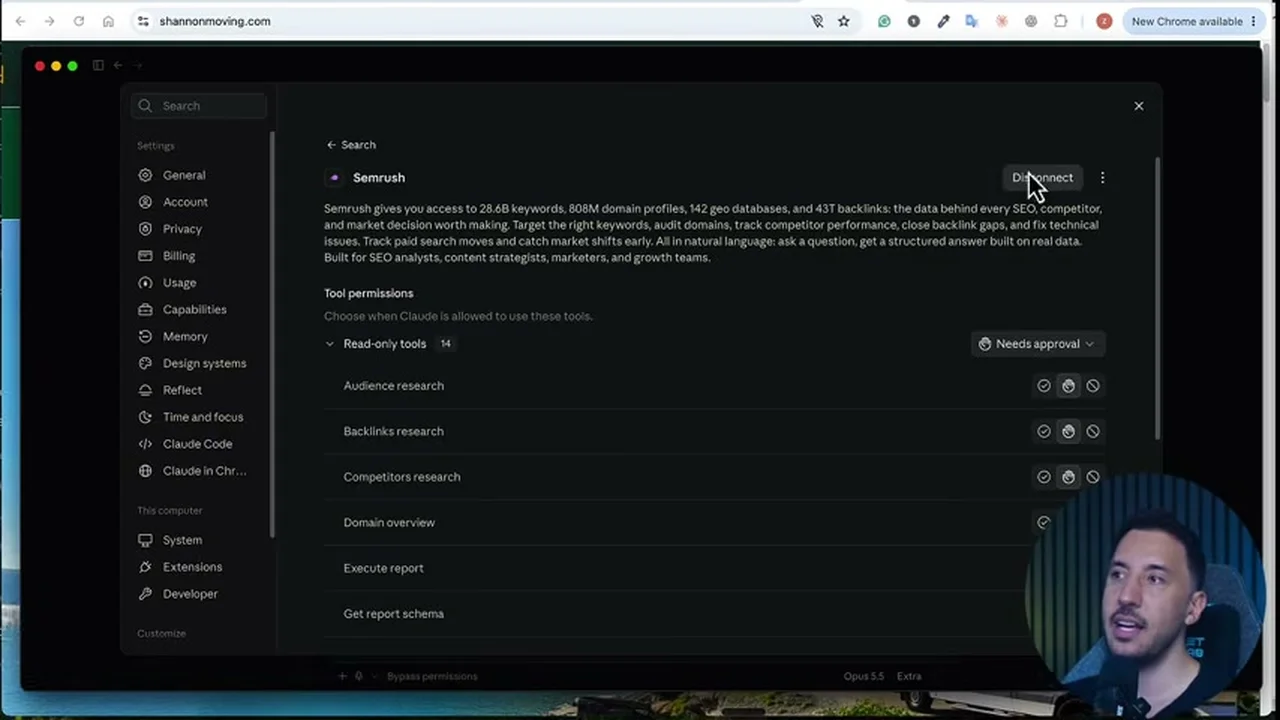
Task: Focus the settings Search field
Action: [199, 106]
